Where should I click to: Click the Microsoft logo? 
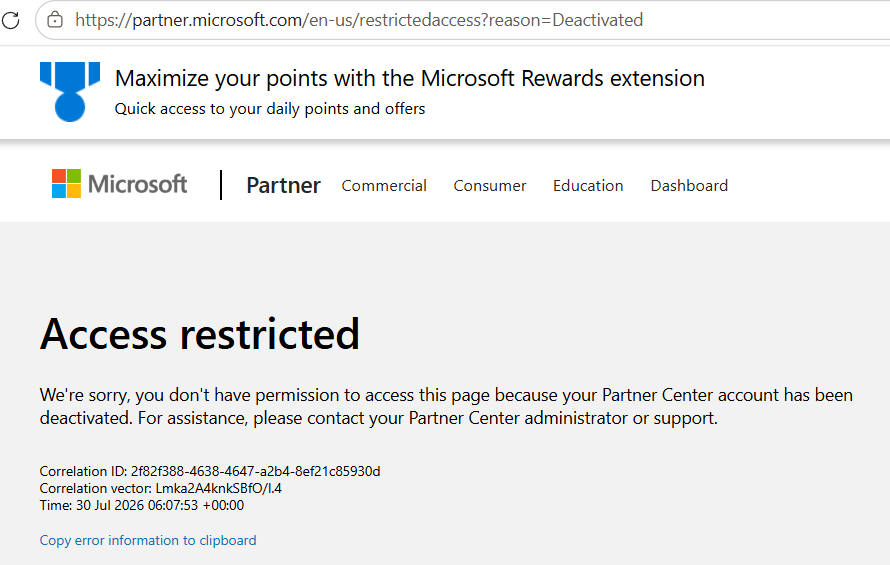(119, 184)
